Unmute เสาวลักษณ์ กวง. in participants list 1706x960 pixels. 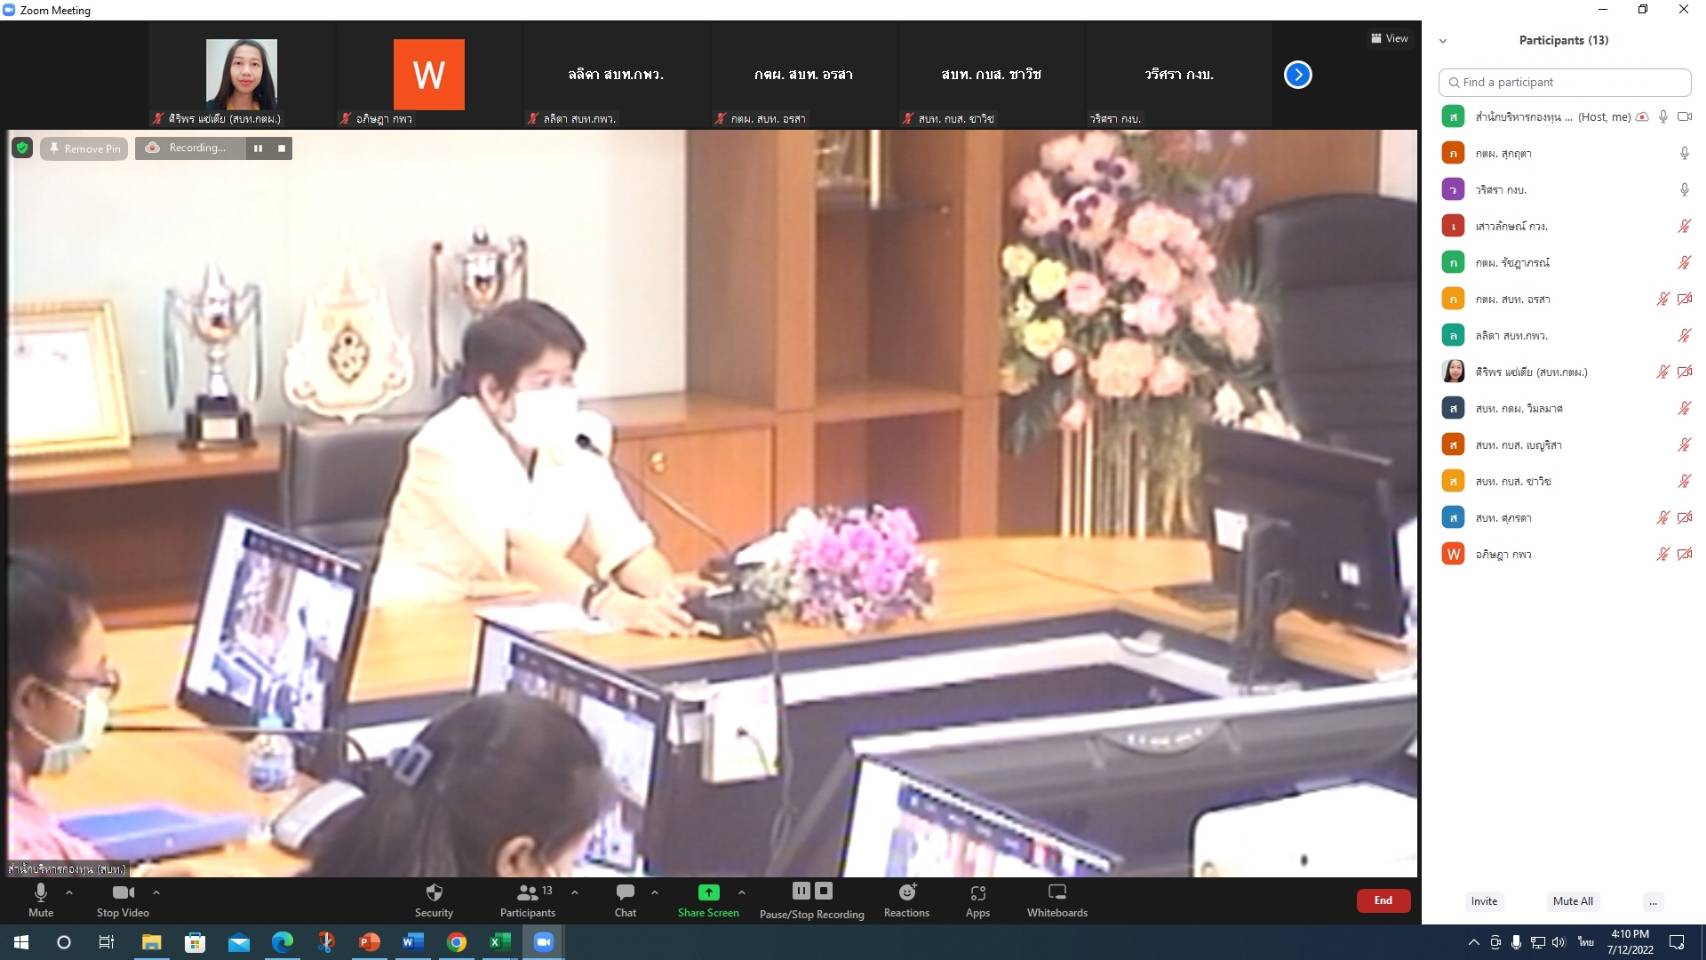[x=1684, y=226]
